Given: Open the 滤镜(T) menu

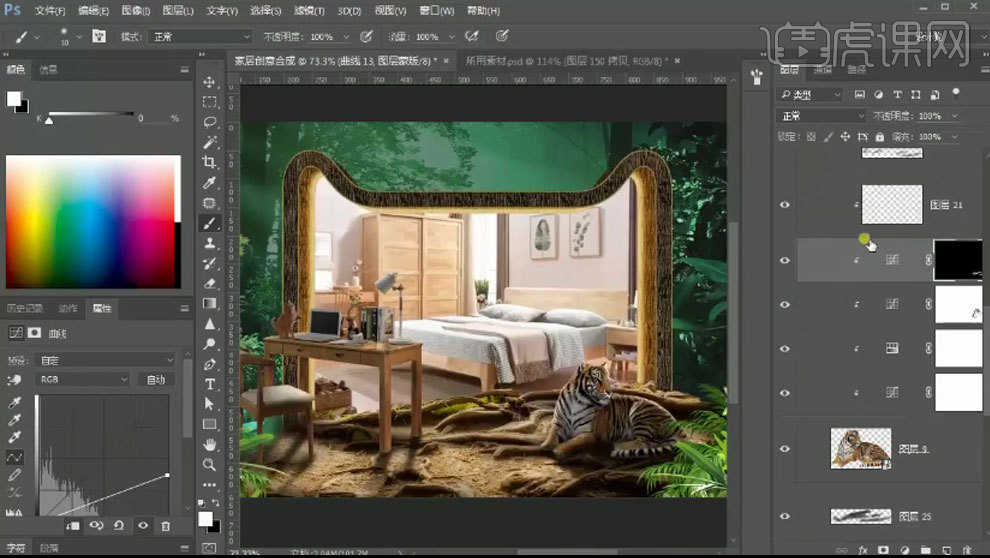Looking at the screenshot, I should (309, 11).
